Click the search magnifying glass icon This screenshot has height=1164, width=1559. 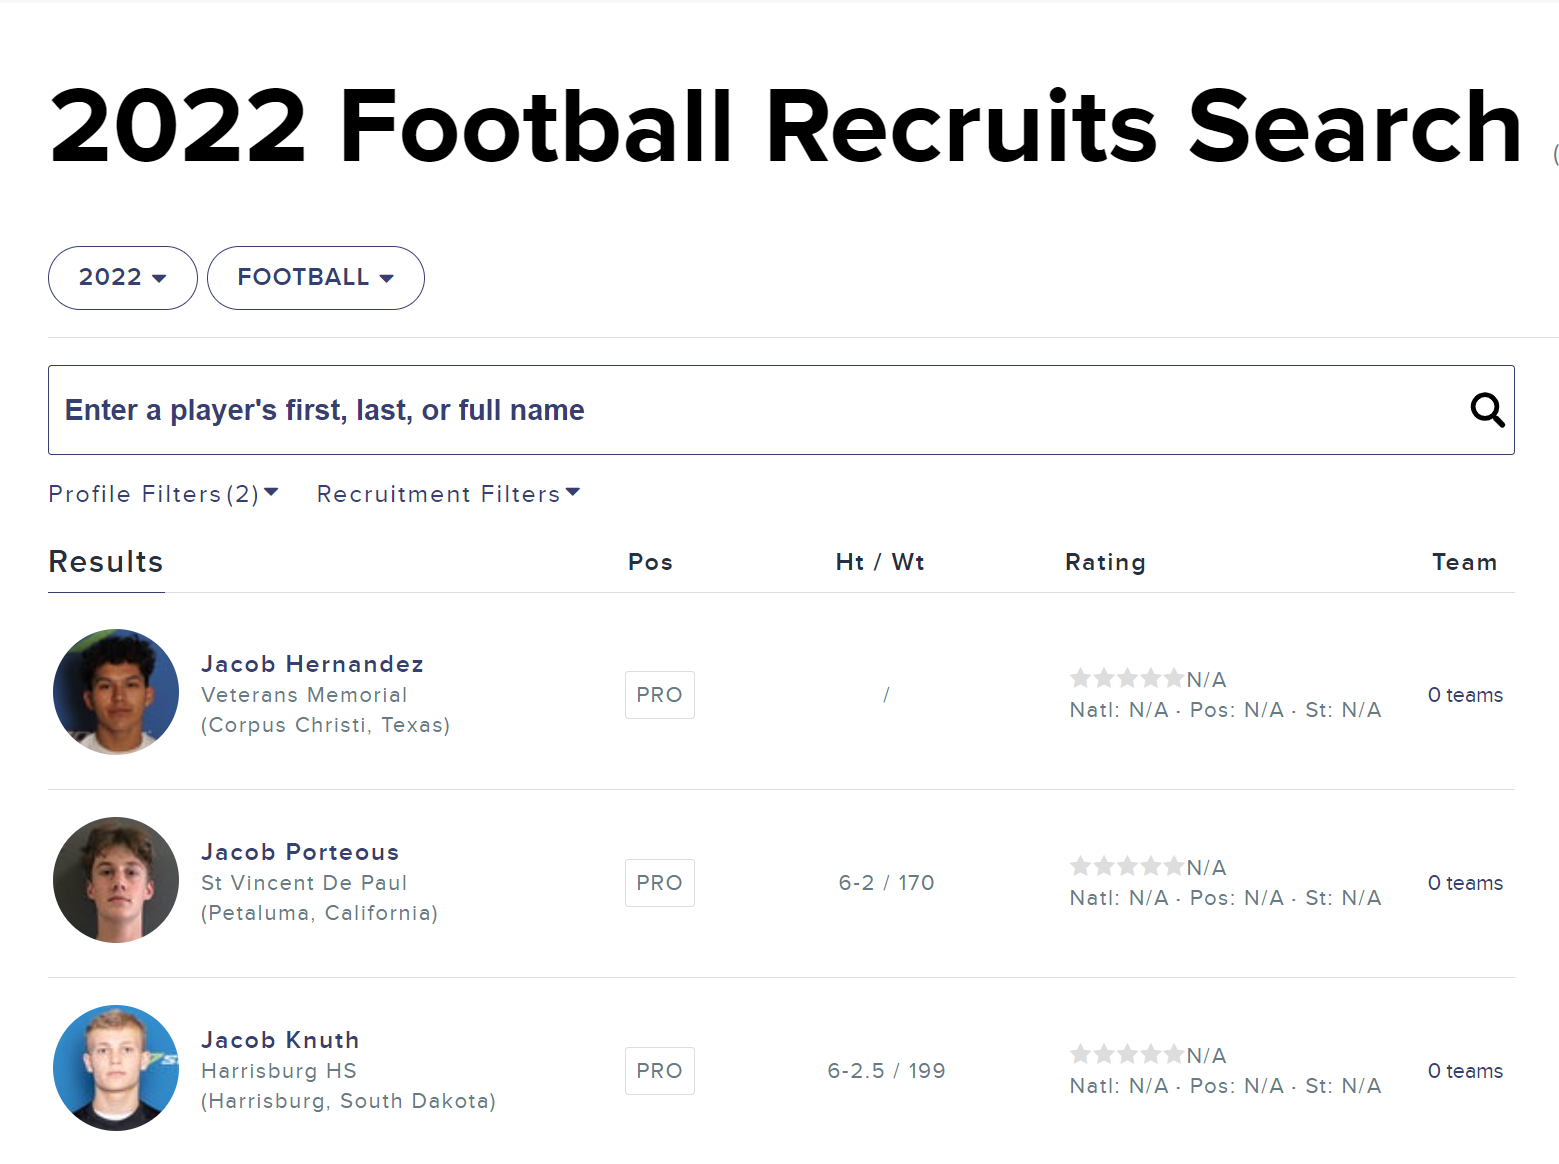click(1487, 410)
